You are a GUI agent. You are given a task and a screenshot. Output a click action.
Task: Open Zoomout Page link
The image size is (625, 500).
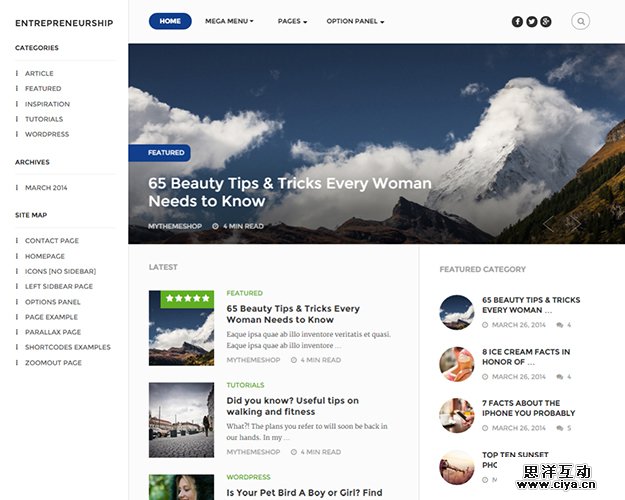click(x=53, y=363)
